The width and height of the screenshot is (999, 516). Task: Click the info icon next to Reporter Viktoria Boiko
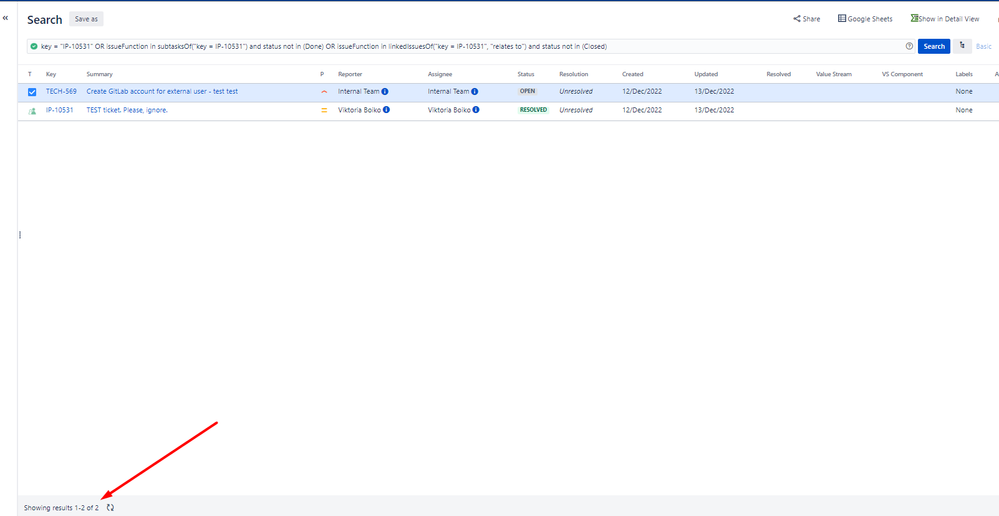click(386, 110)
